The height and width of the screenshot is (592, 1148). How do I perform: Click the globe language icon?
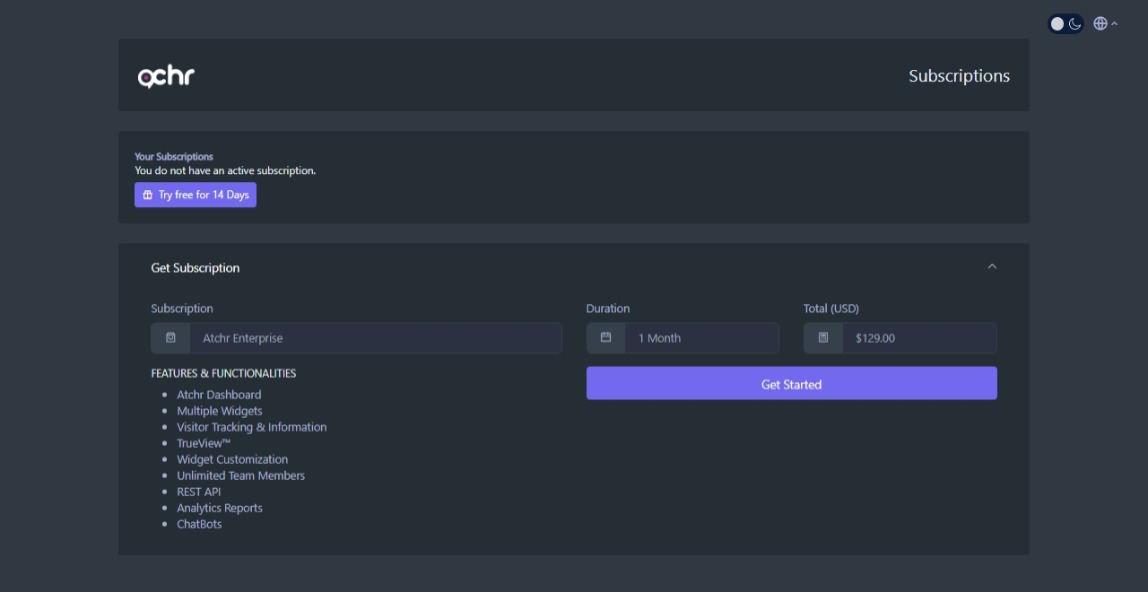coord(1100,24)
